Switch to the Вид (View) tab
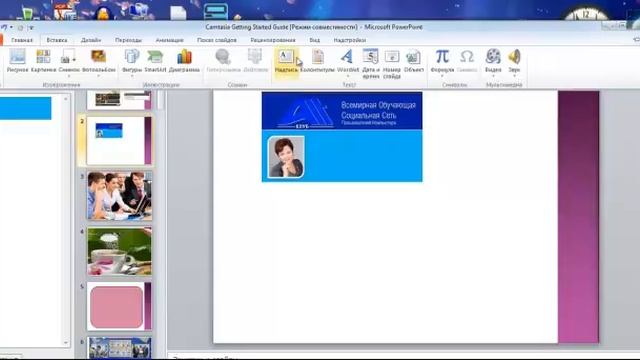This screenshot has height=360, width=640. pos(314,40)
